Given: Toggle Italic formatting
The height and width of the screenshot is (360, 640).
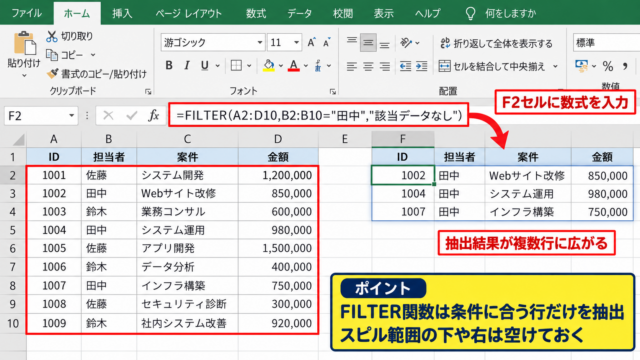Looking at the screenshot, I should (187, 65).
